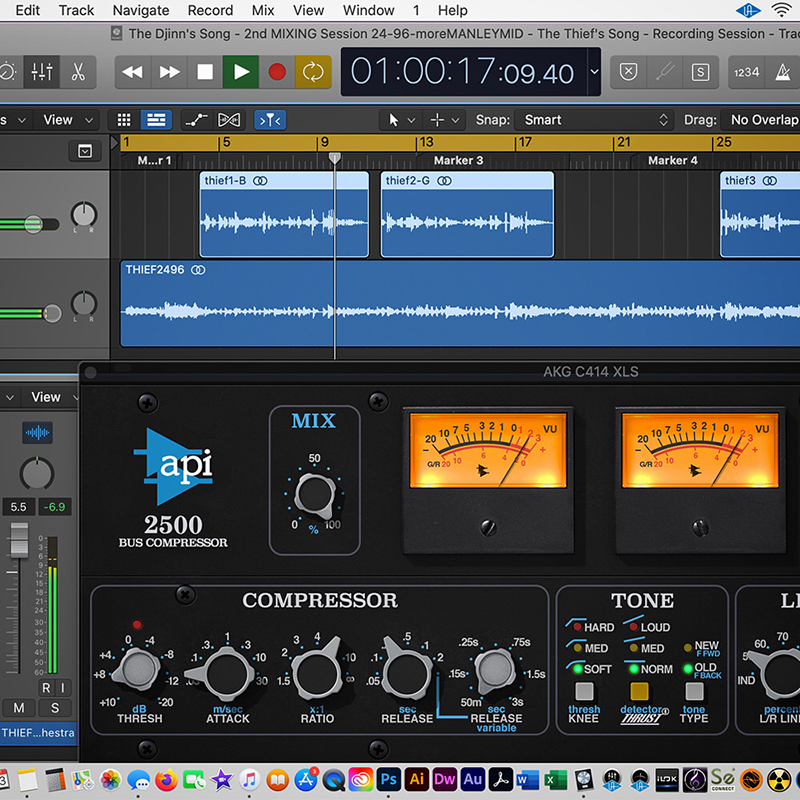This screenshot has height=800, width=800.
Task: Open Illustrator from the dock
Action: (417, 780)
